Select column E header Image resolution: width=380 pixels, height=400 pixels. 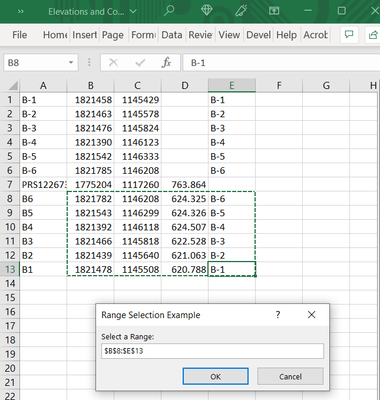point(232,86)
